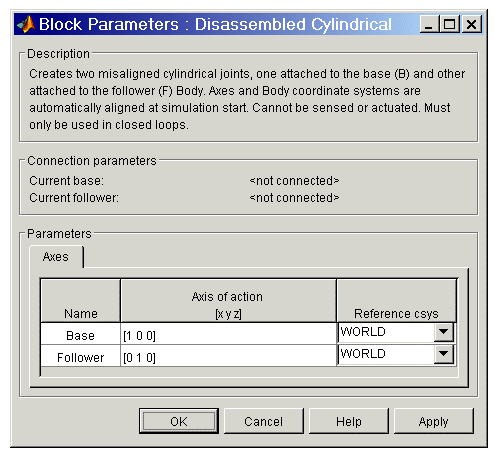Select the Follower row name cell

(80, 356)
